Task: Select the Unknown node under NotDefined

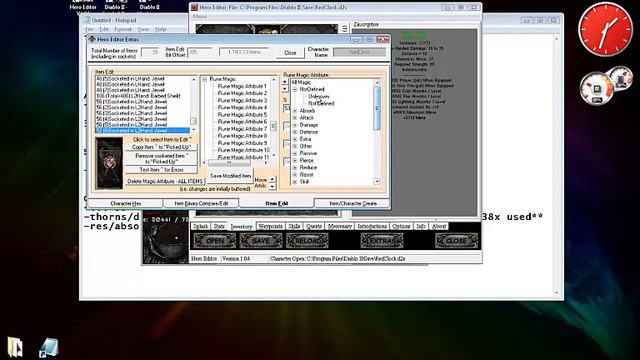Action: pos(318,96)
